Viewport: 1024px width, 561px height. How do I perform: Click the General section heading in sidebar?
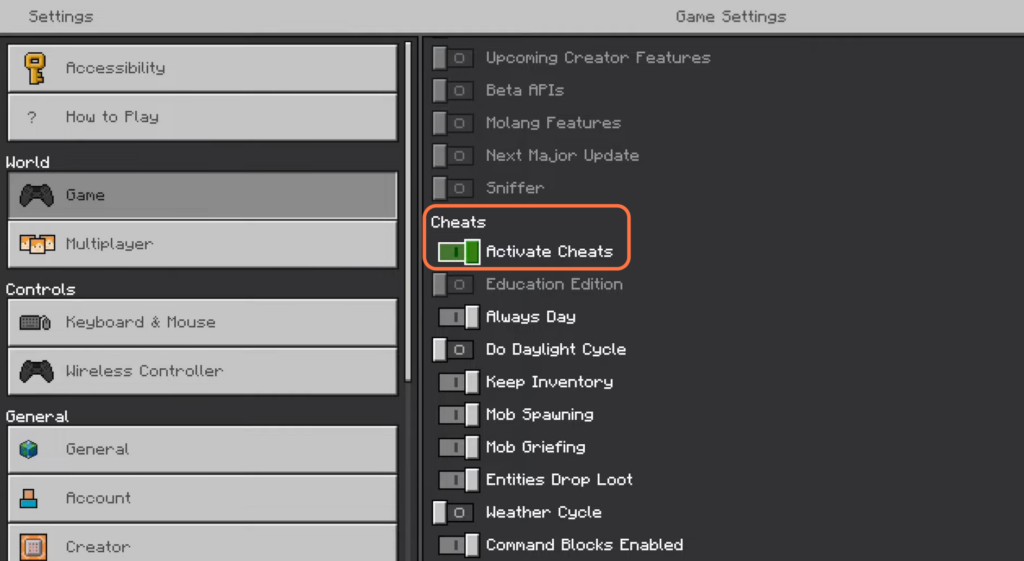[37, 417]
